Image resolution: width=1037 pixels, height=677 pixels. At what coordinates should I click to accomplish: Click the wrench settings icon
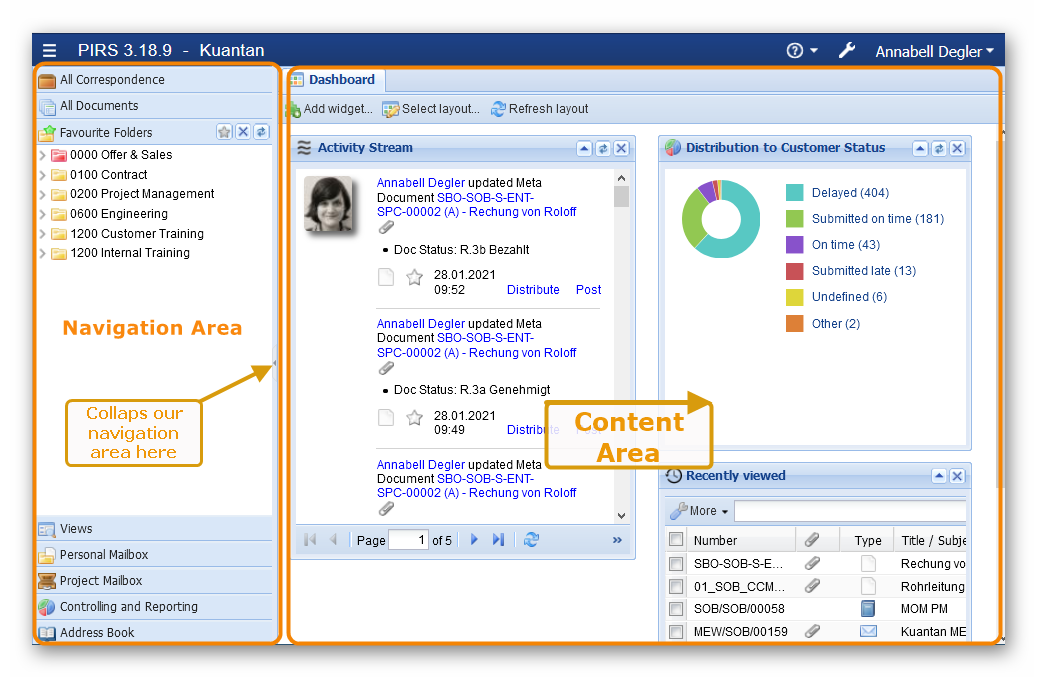click(846, 50)
